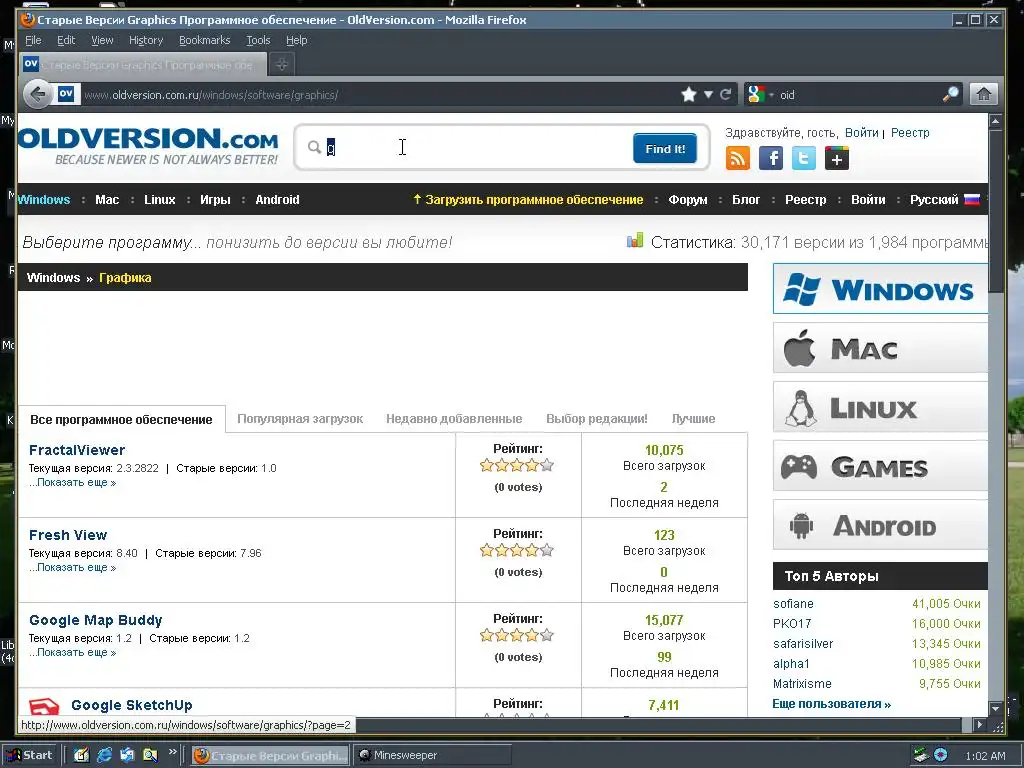Viewport: 1024px width, 768px height.
Task: Rate FractalViewer with the fifth star
Action: [547, 465]
